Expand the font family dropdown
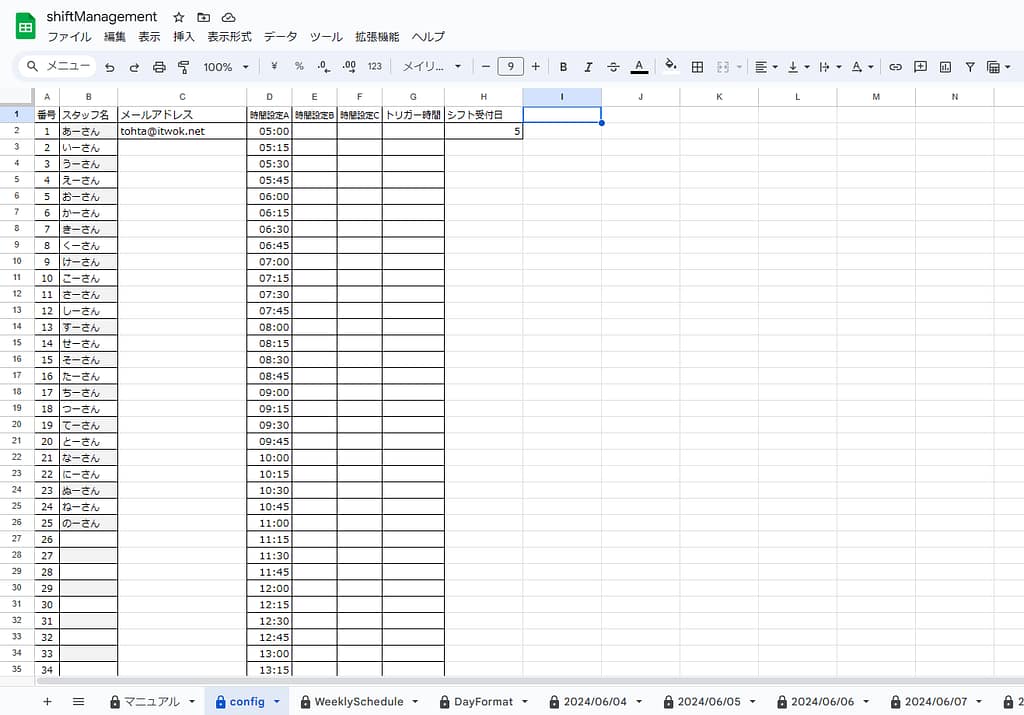This screenshot has width=1024, height=715. tap(432, 67)
